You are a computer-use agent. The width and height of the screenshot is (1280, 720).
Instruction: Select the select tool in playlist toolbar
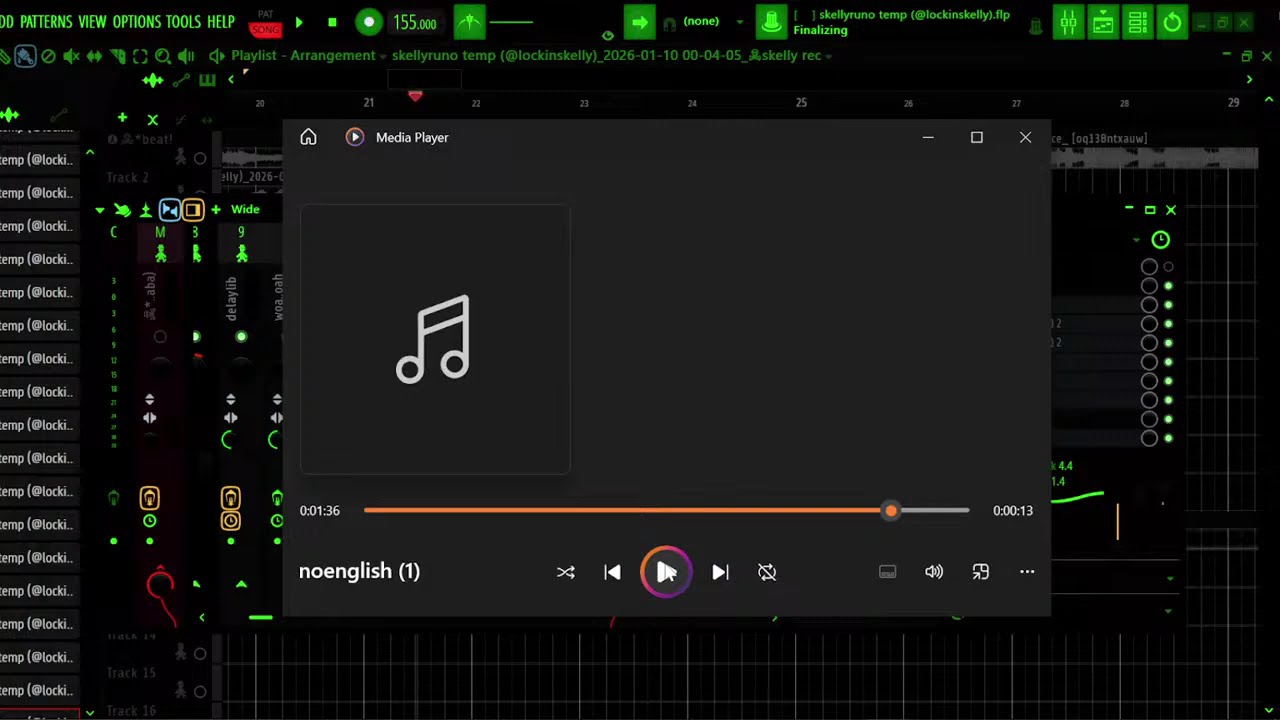pyautogui.click(x=140, y=56)
